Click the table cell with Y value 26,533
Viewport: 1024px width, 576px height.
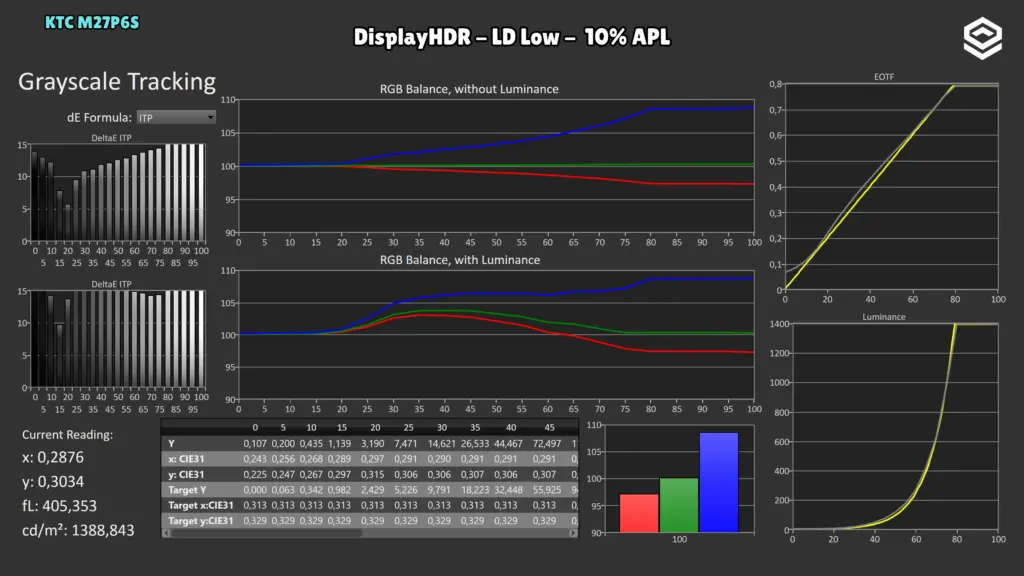(475, 443)
